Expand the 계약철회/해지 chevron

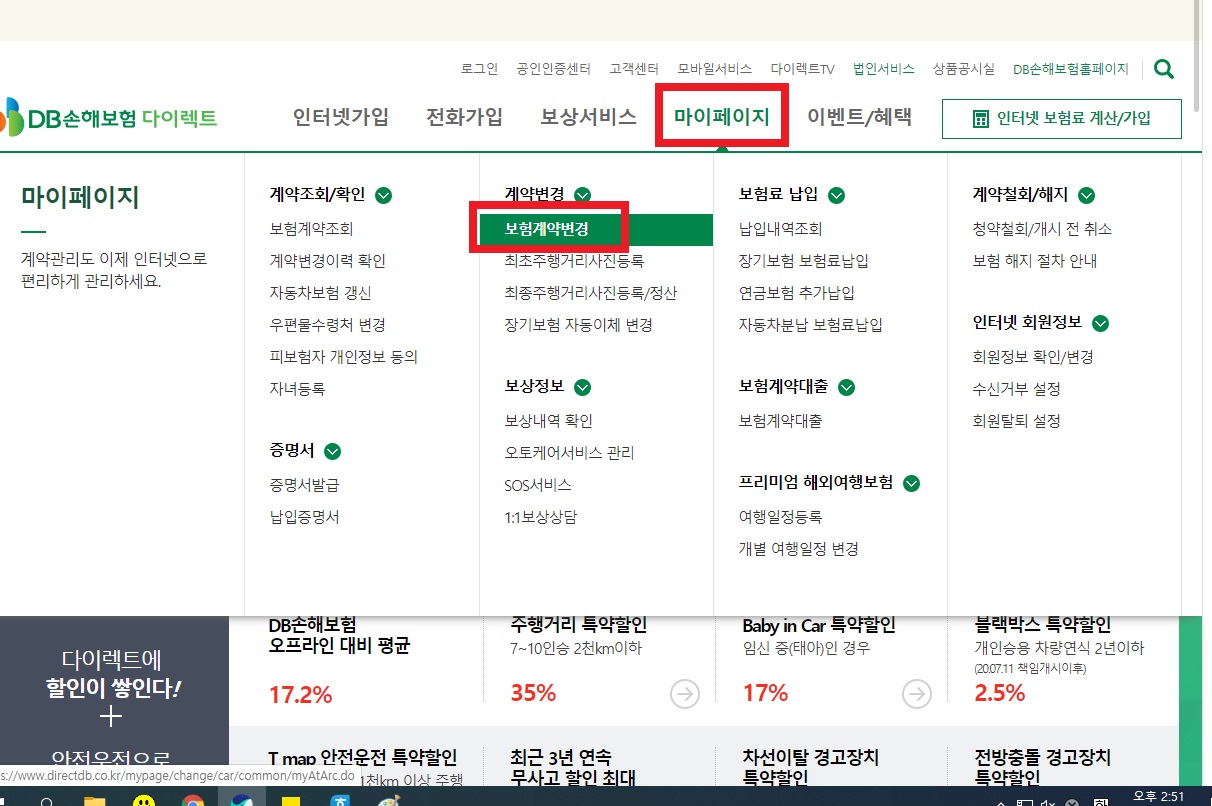tap(1087, 195)
